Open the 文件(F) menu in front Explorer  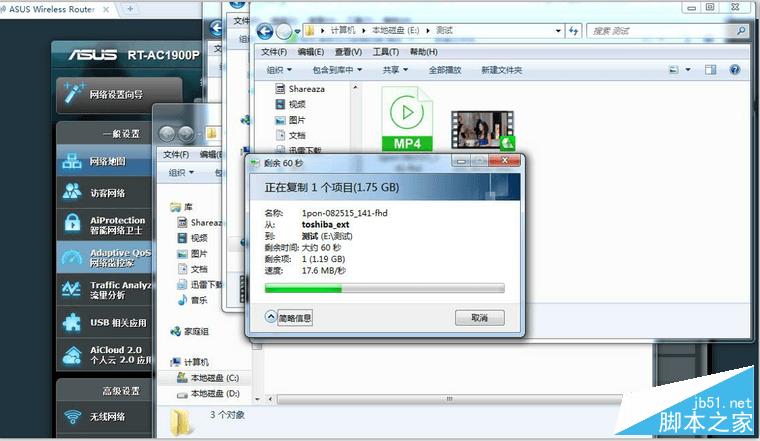pyautogui.click(x=274, y=52)
